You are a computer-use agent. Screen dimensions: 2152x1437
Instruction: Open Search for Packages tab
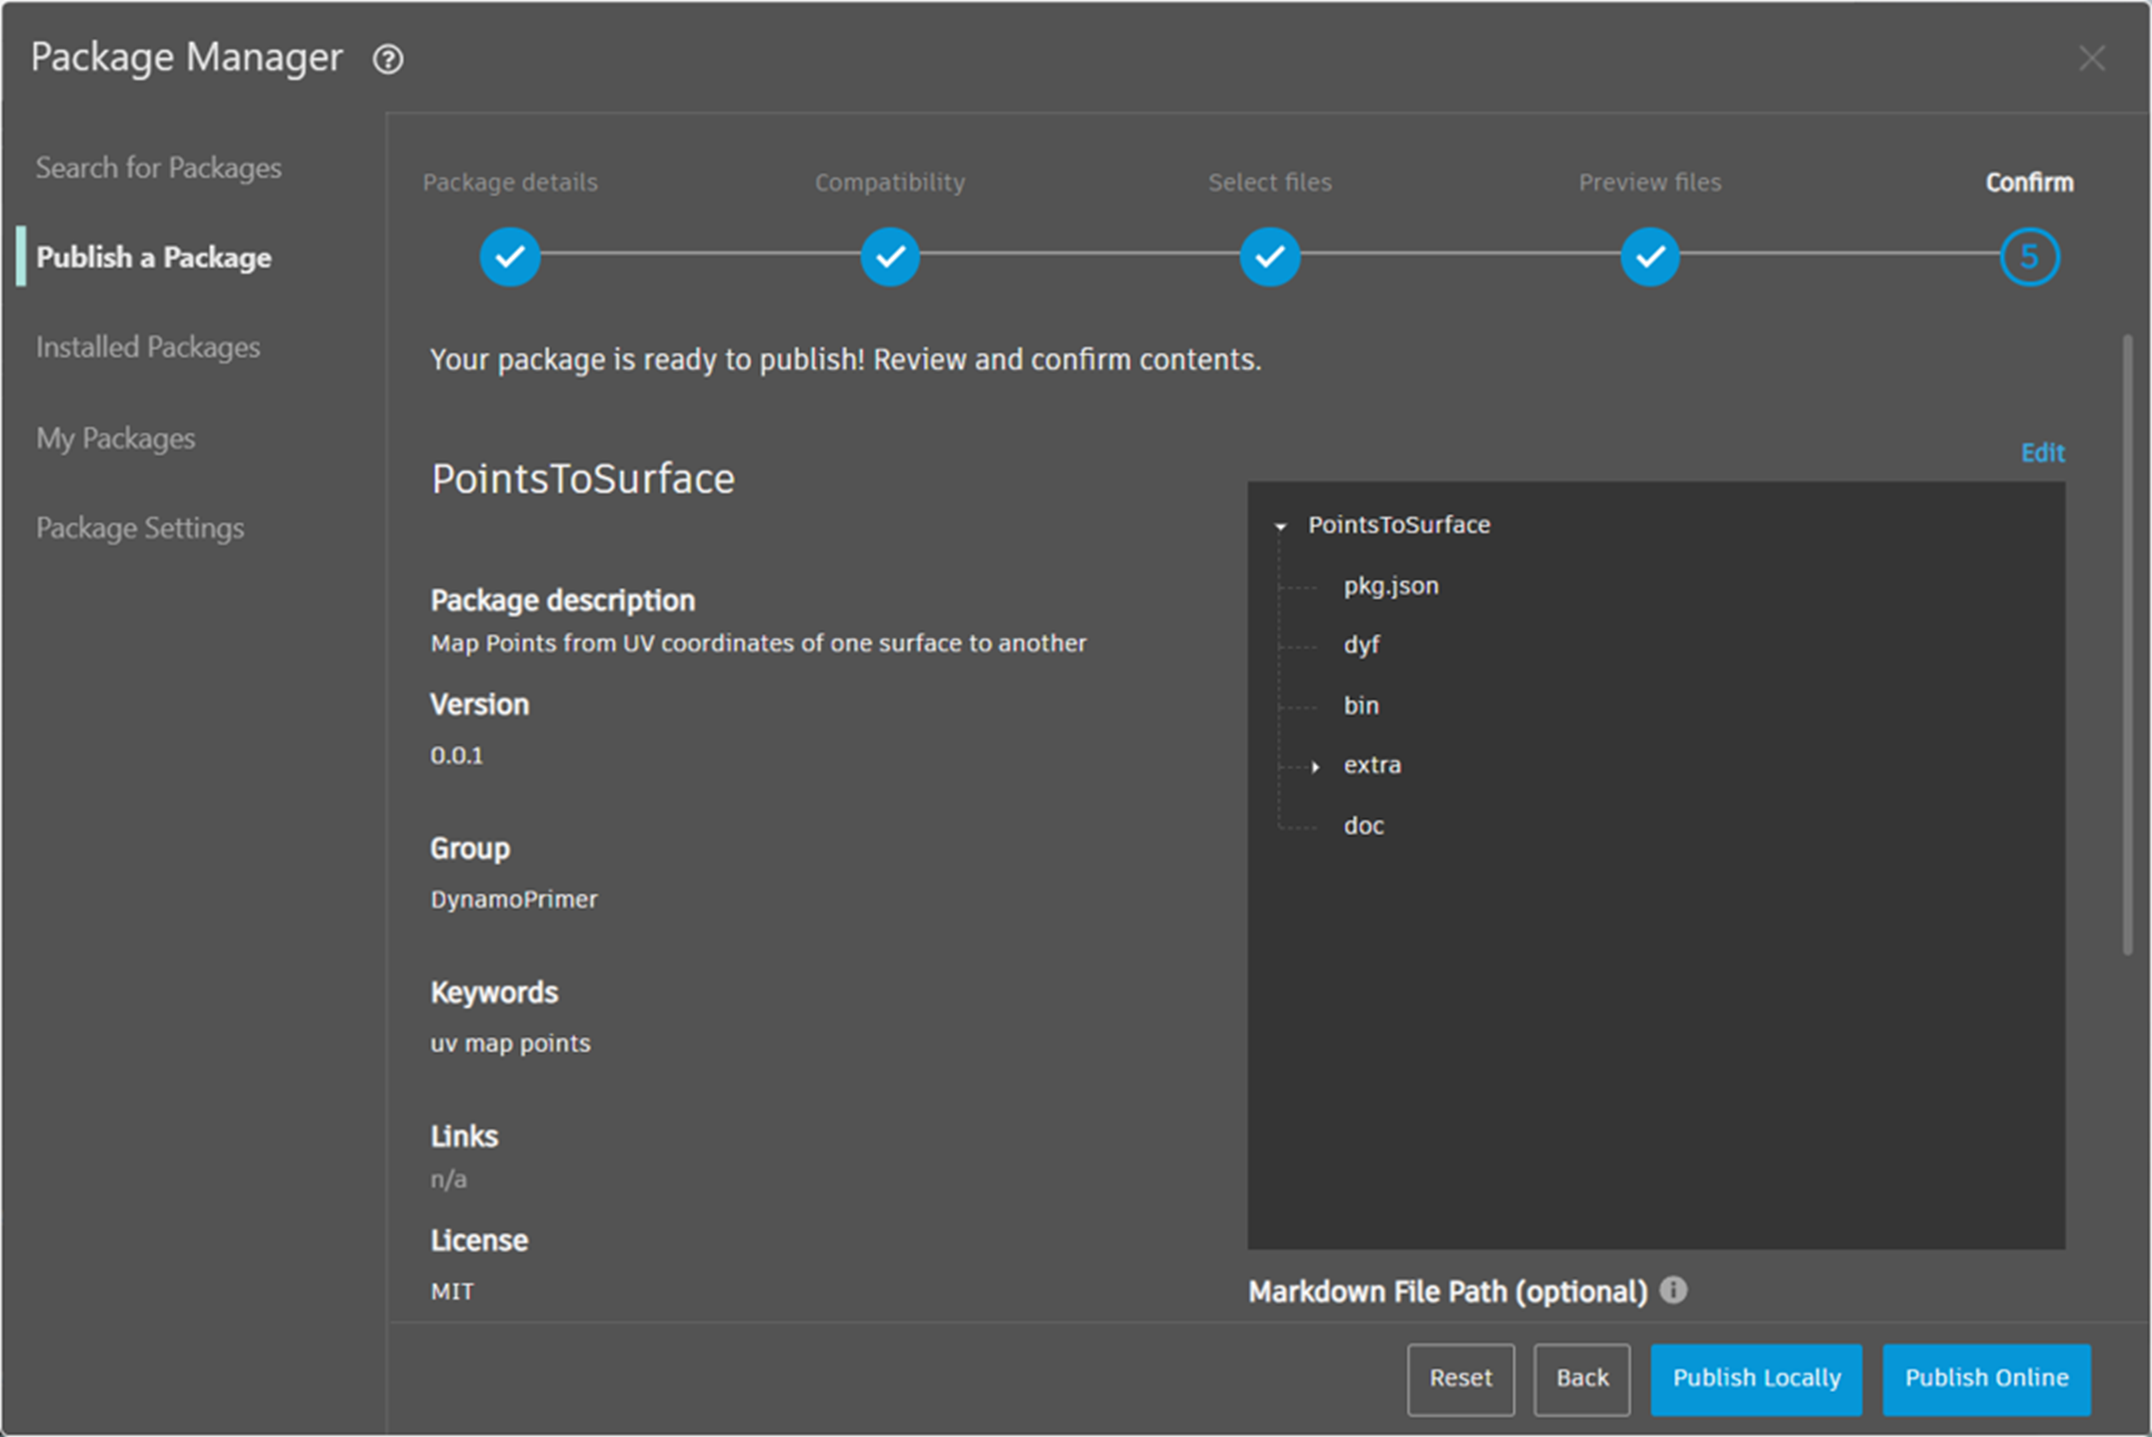(x=158, y=167)
